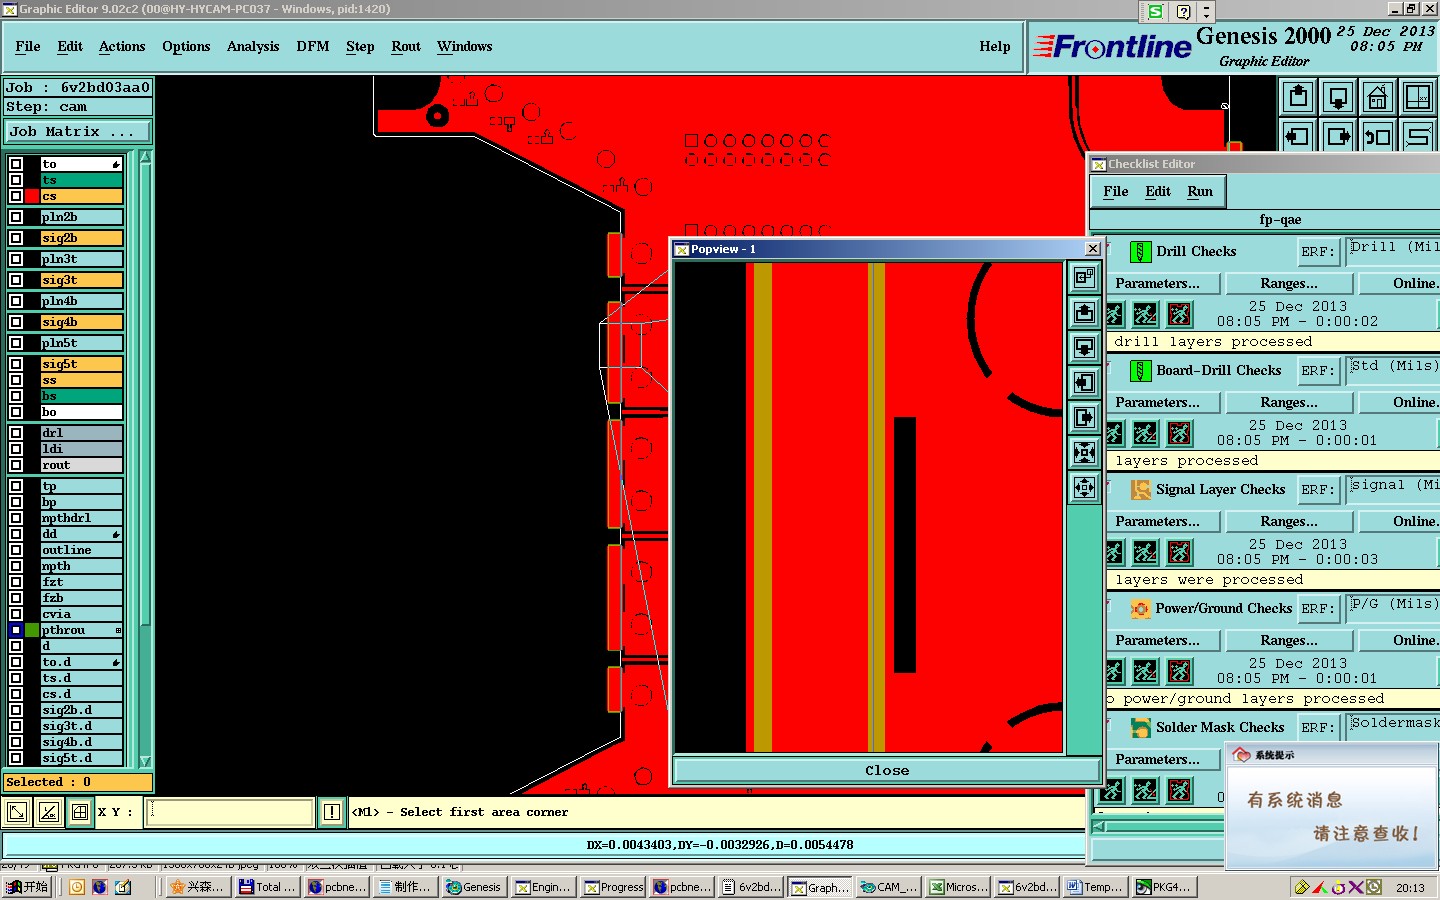1440x900 pixels.
Task: Open the Rout menu
Action: coord(406,47)
